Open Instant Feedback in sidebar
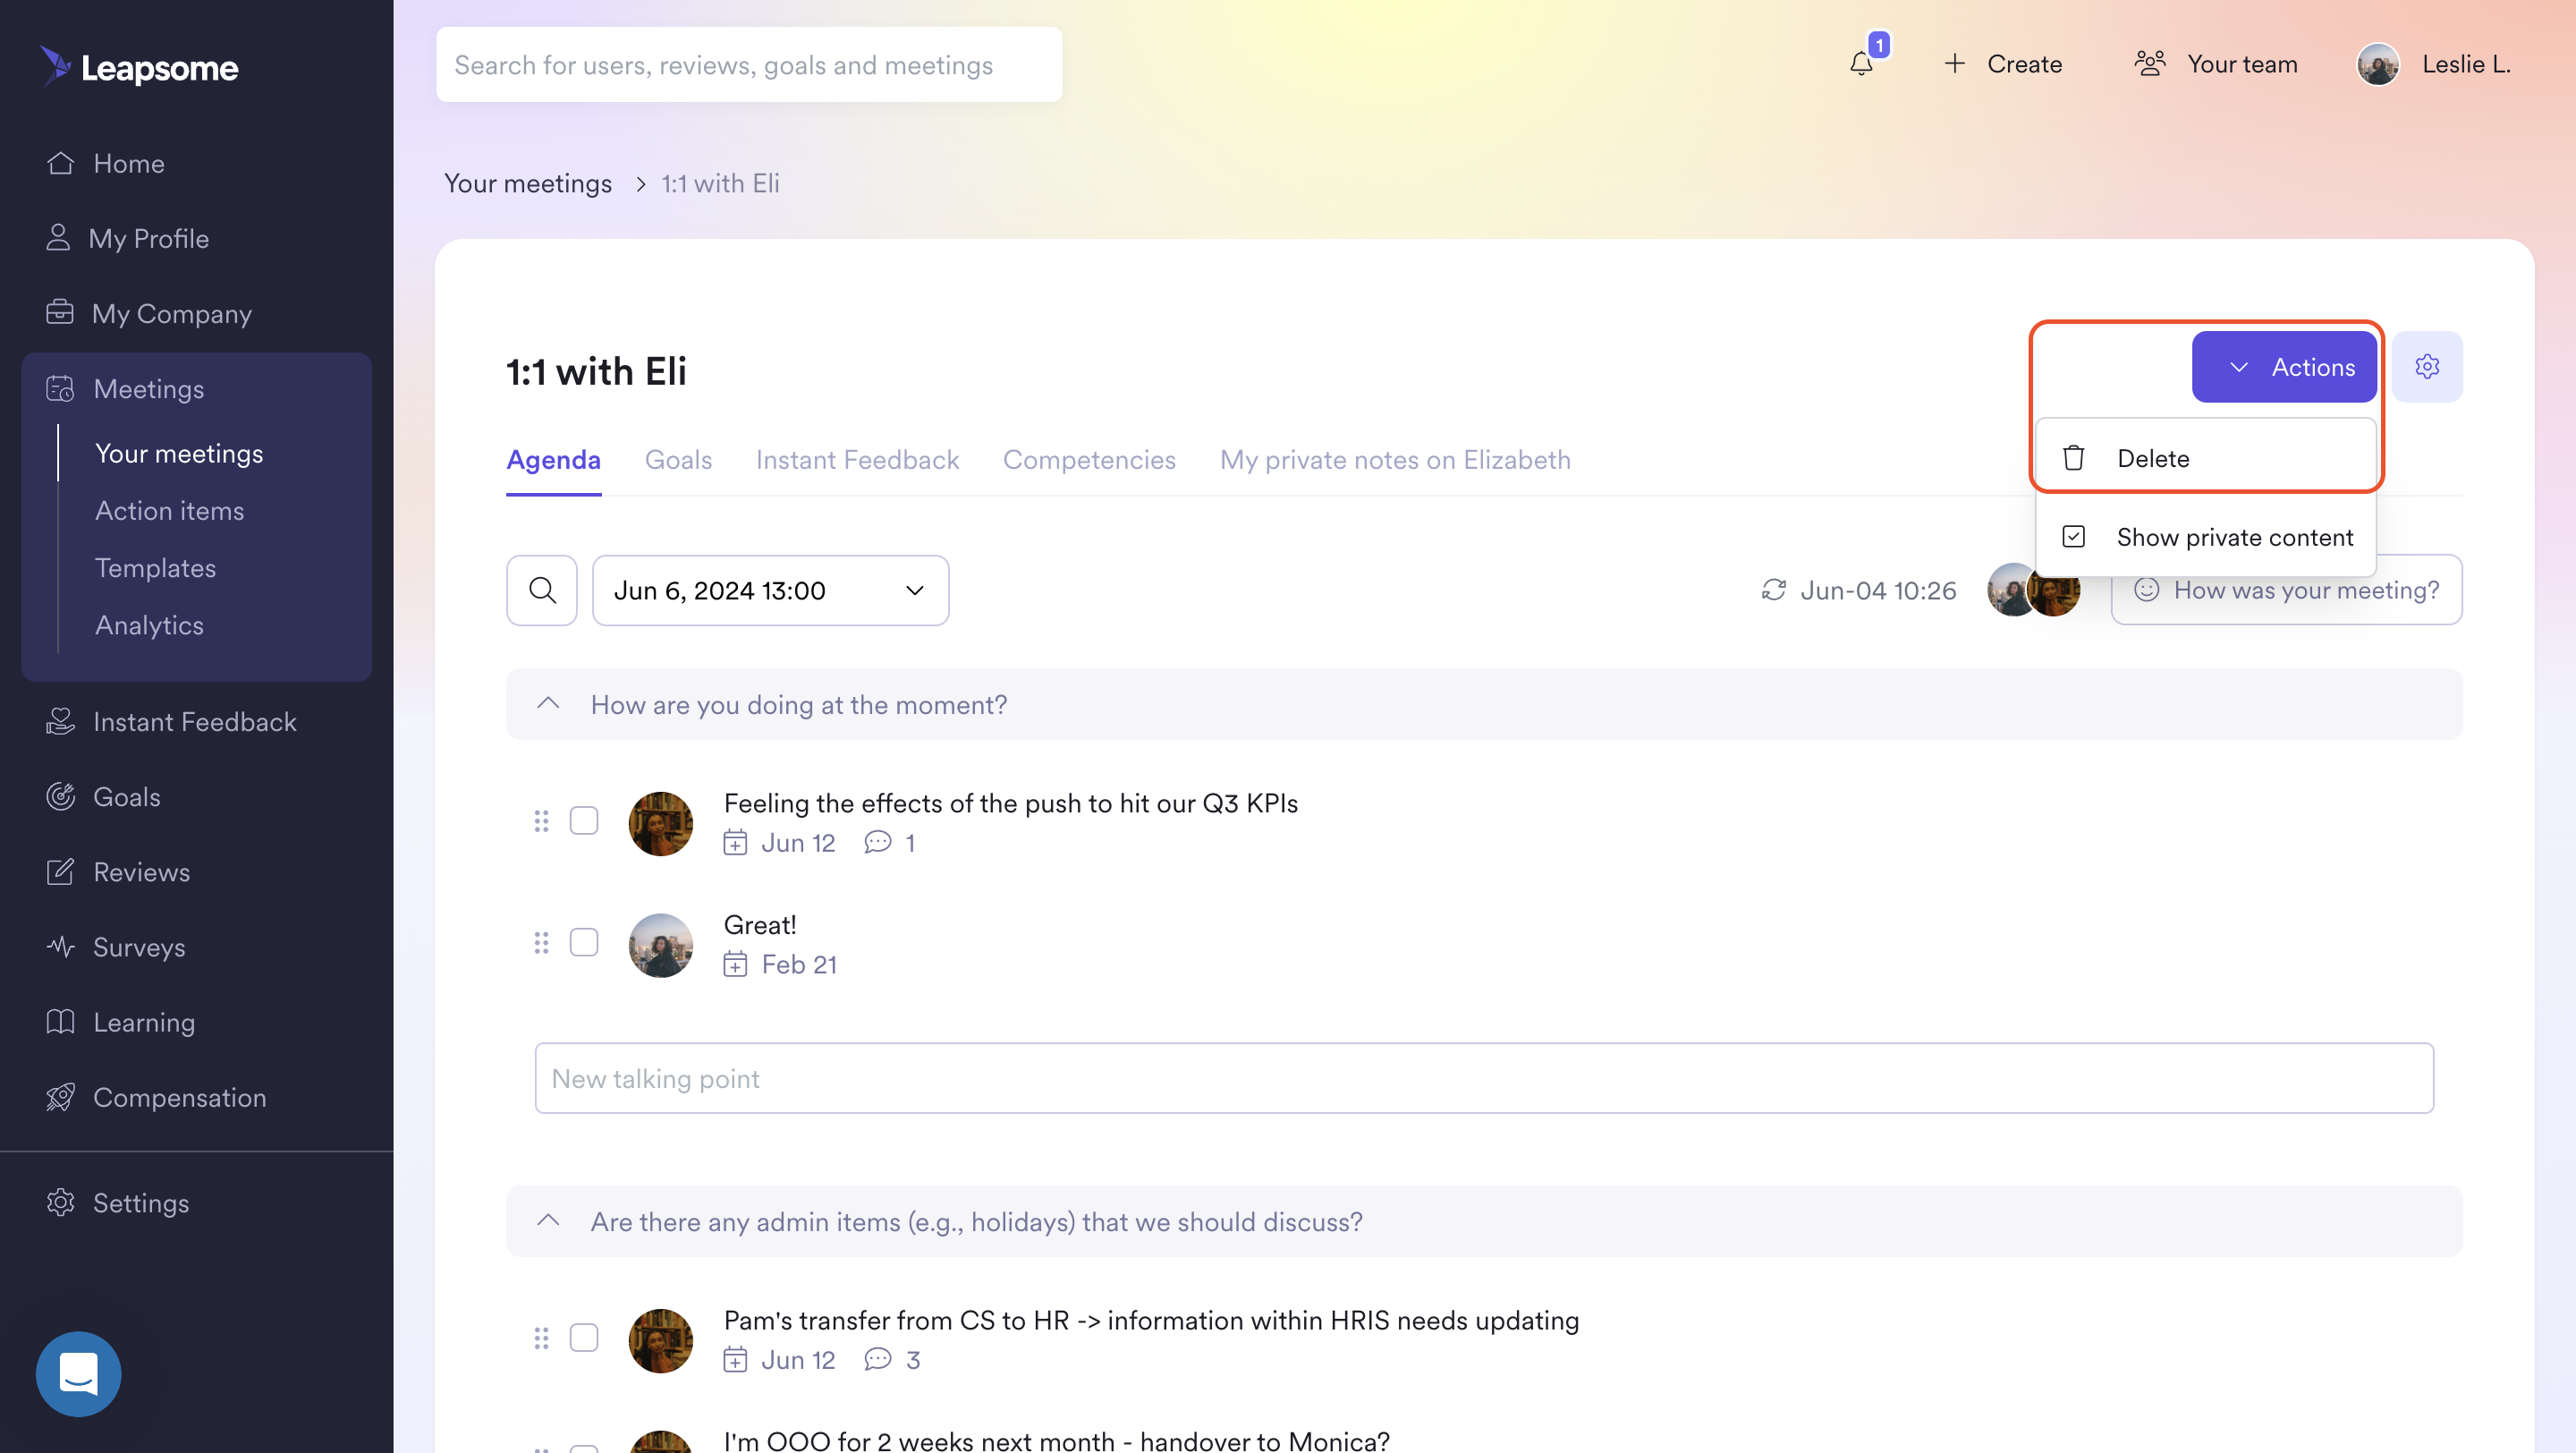This screenshot has width=2576, height=1453. point(170,722)
